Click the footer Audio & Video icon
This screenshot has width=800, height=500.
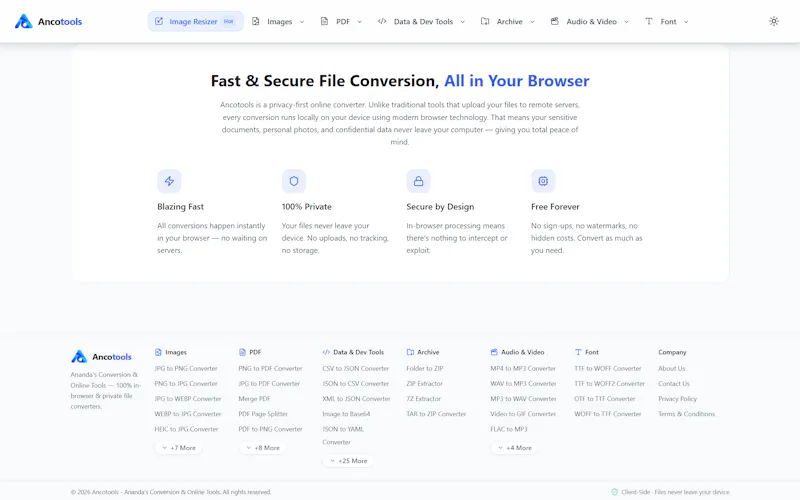494,352
